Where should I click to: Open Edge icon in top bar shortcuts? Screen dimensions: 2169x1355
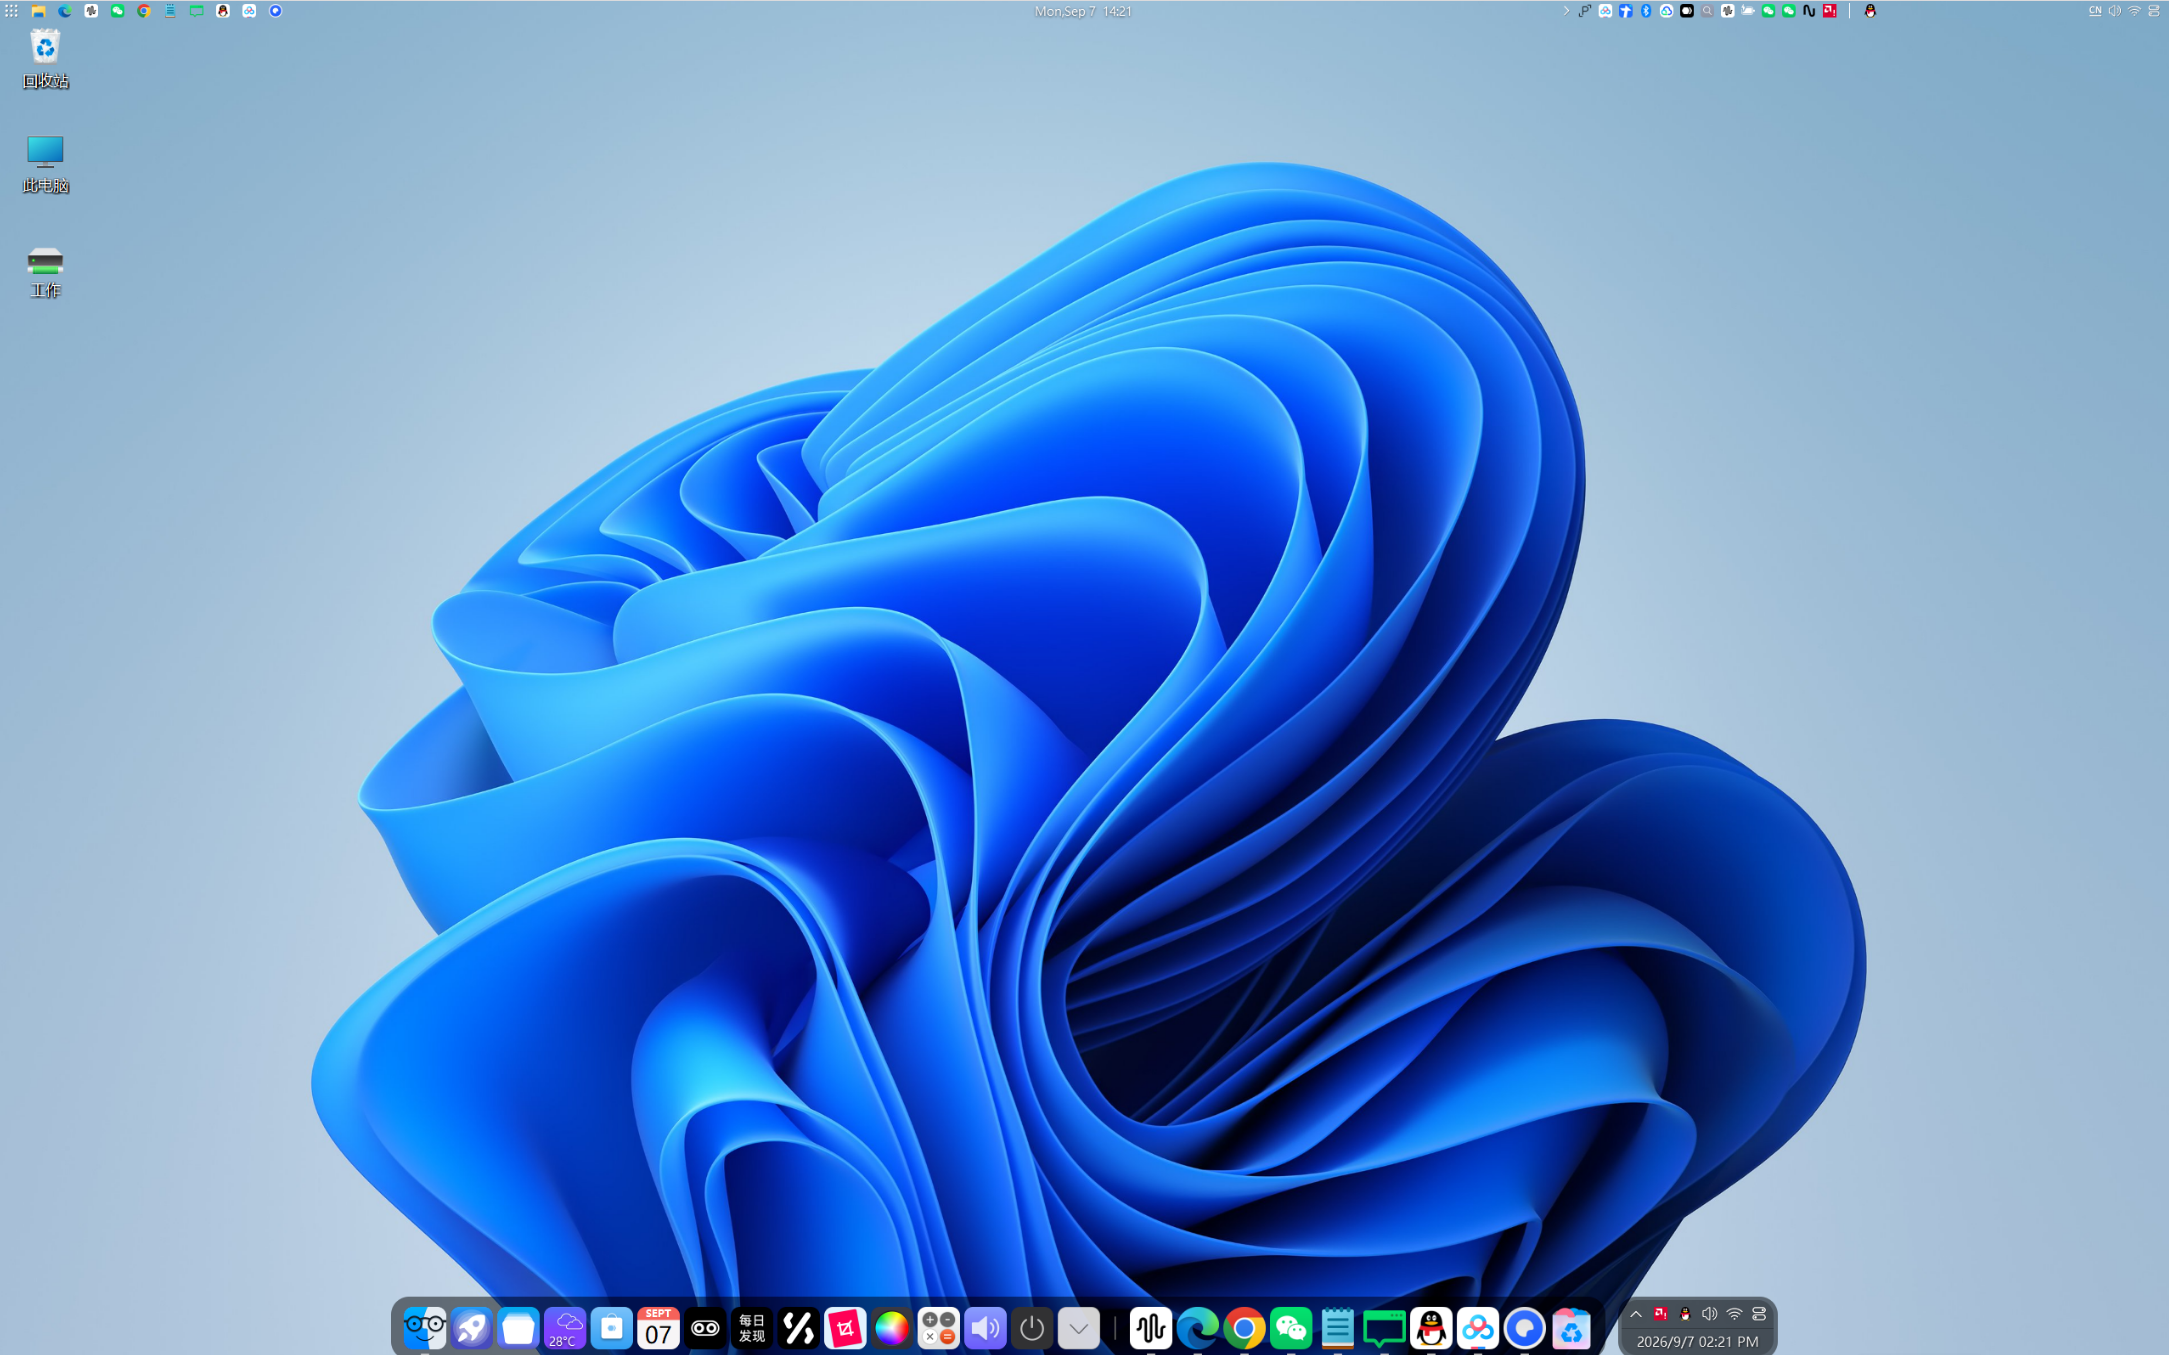click(x=64, y=11)
